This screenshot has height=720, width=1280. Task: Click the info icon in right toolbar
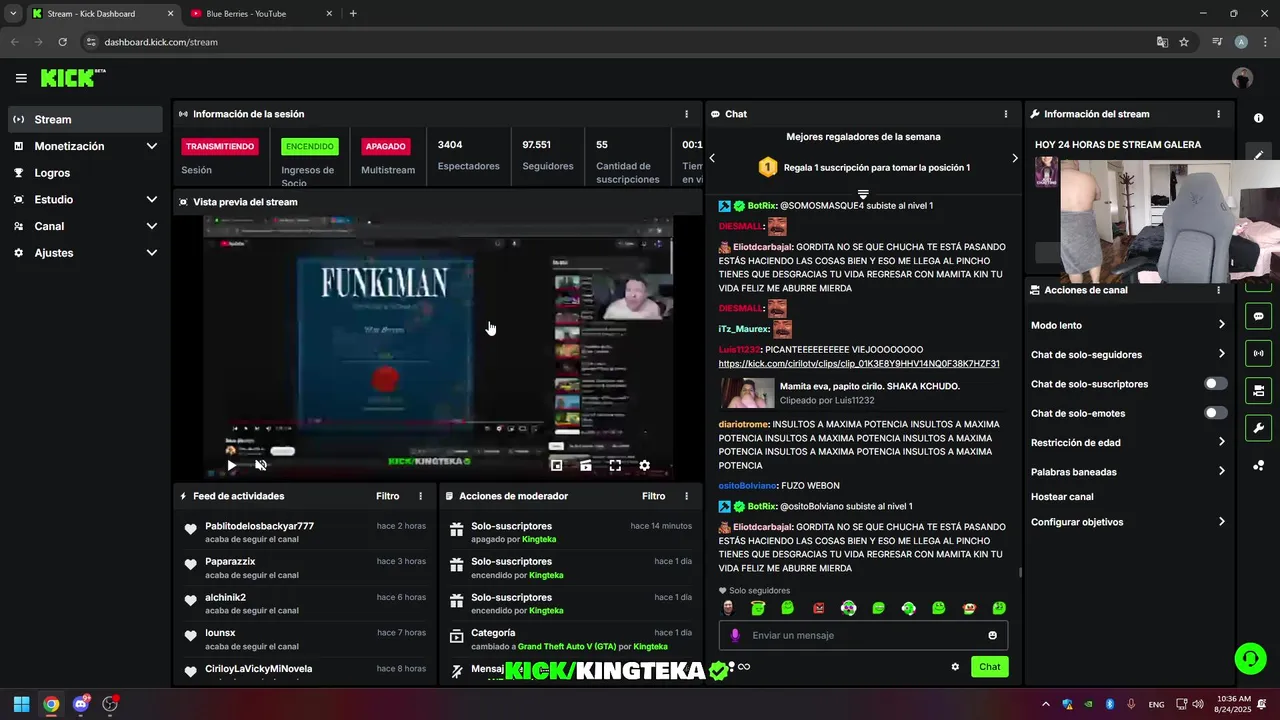point(1258,118)
